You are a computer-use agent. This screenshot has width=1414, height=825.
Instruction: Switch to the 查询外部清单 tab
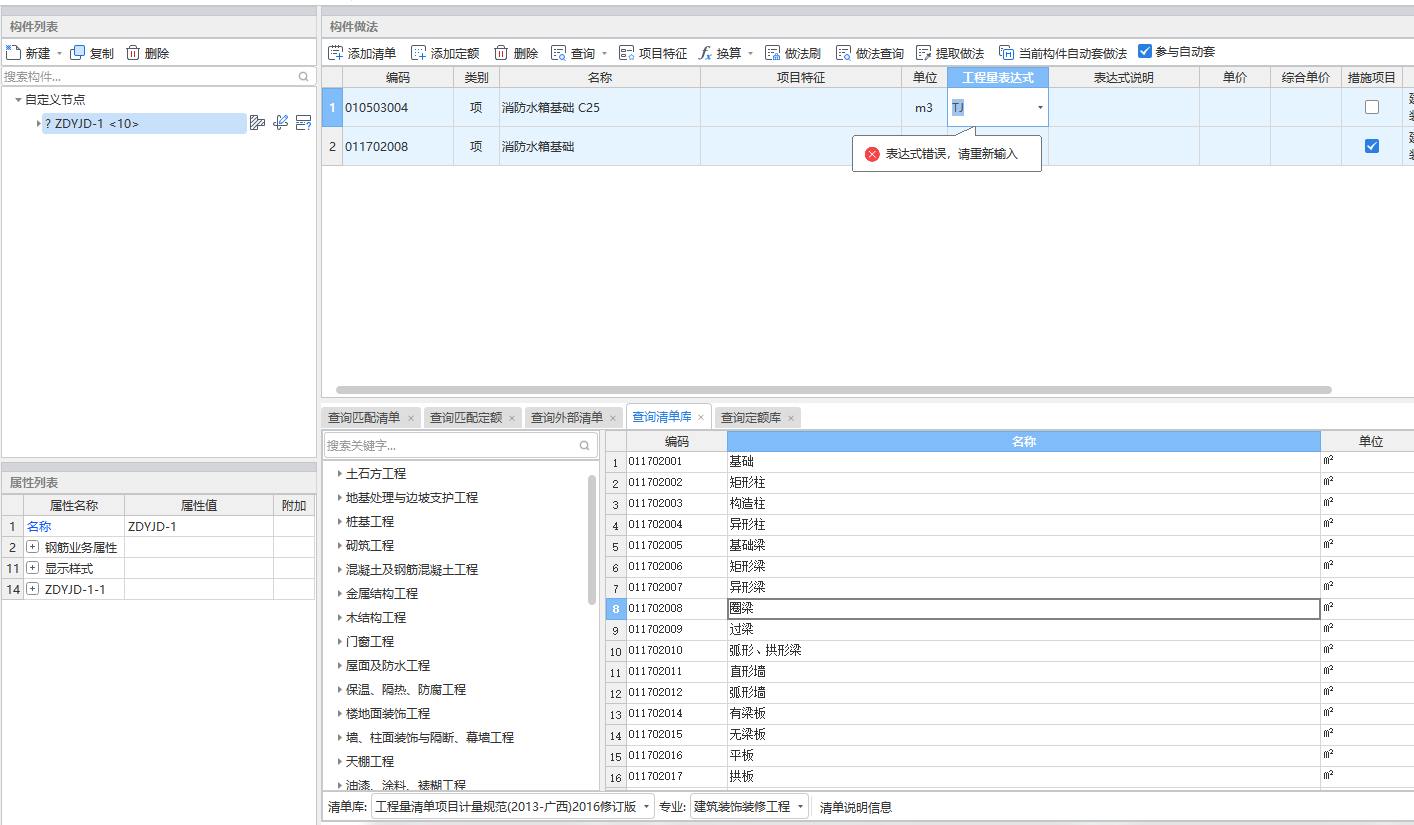pos(567,418)
